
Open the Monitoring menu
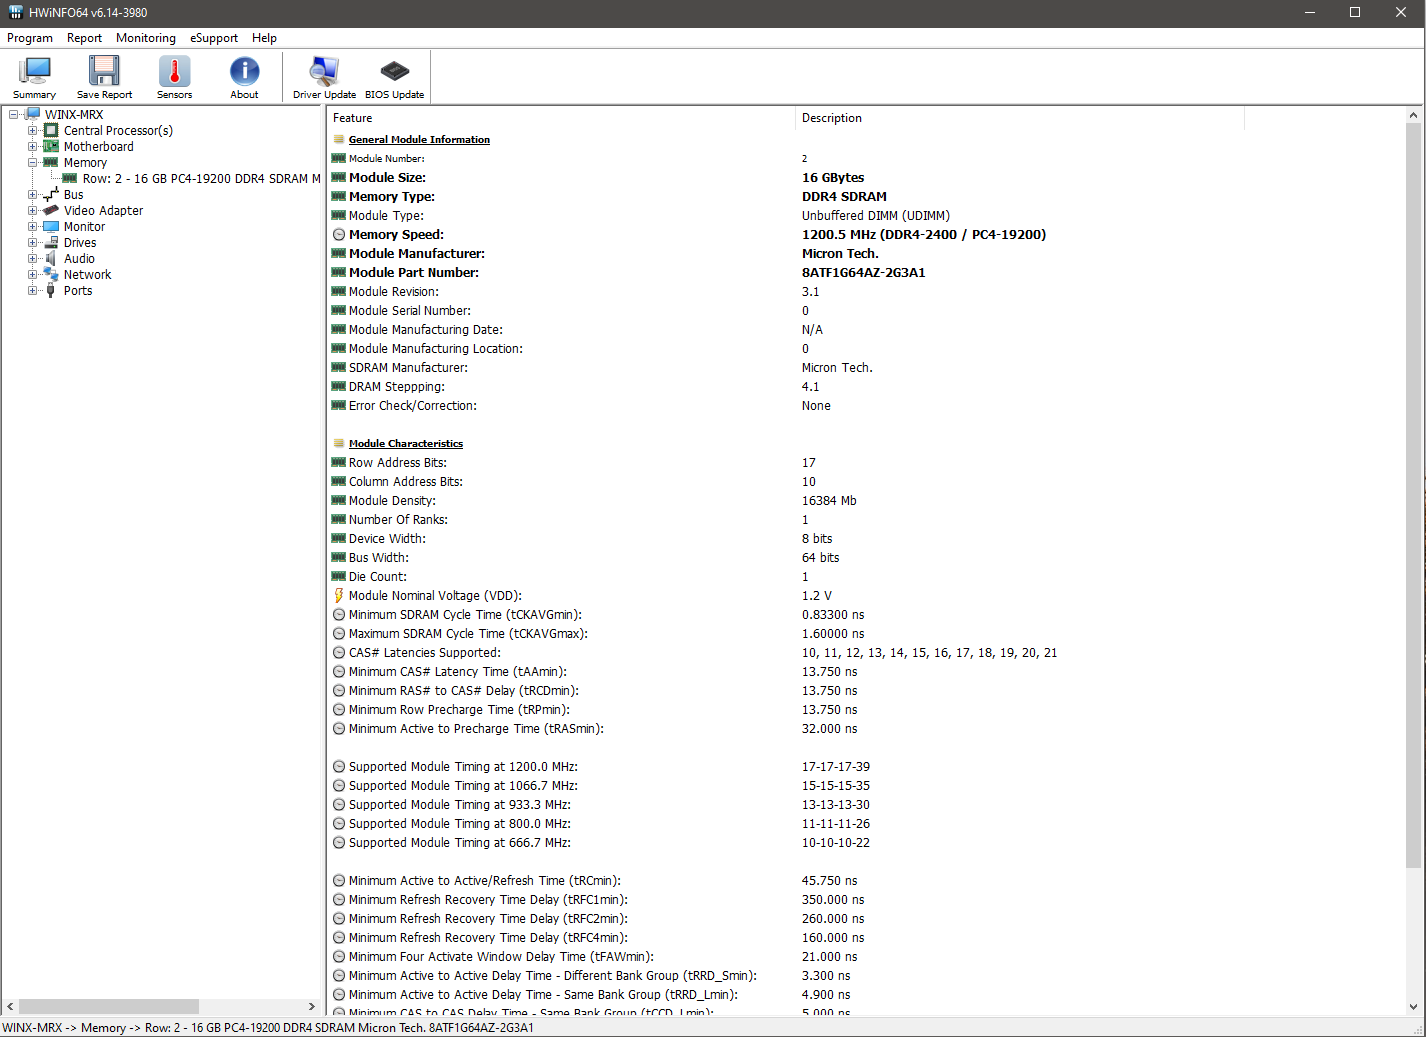pos(146,38)
